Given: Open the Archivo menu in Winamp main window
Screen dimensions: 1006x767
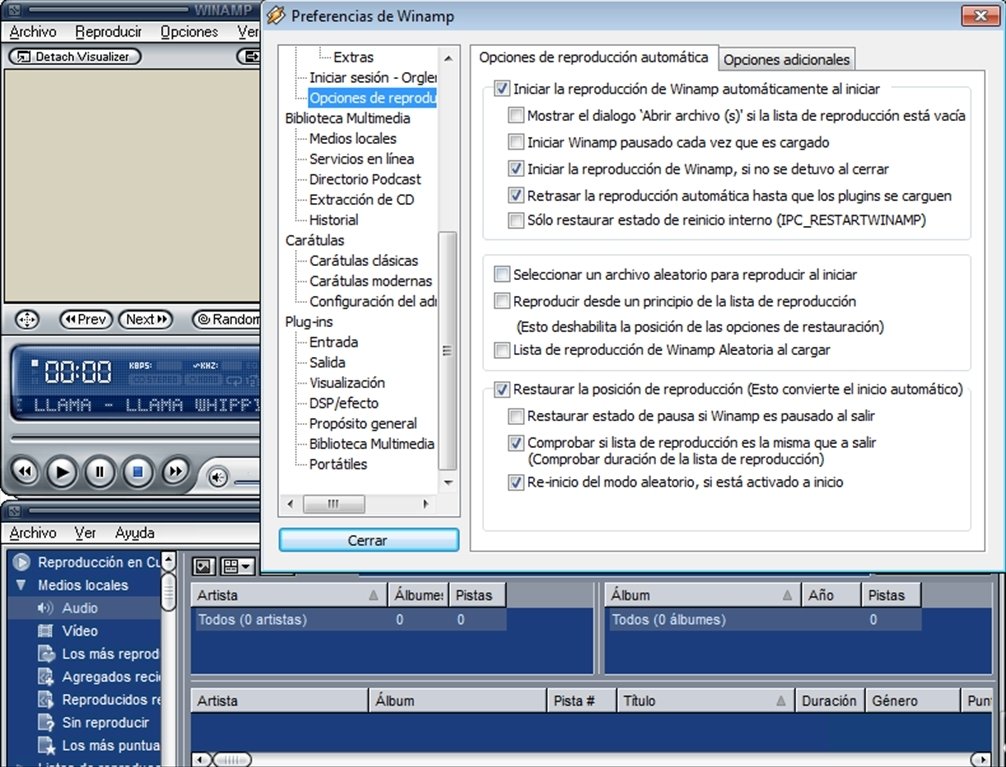Looking at the screenshot, I should [x=33, y=31].
